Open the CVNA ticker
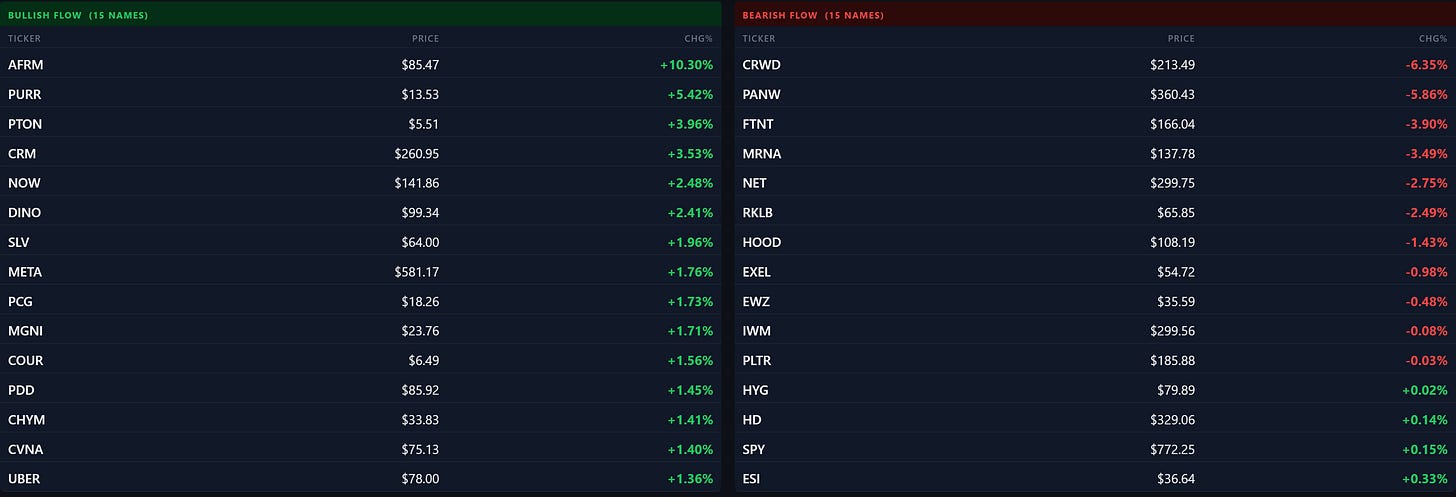 [25, 449]
